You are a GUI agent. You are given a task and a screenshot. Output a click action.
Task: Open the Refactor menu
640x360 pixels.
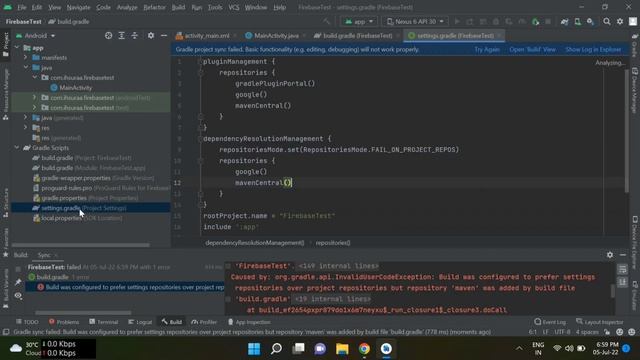tap(154, 7)
